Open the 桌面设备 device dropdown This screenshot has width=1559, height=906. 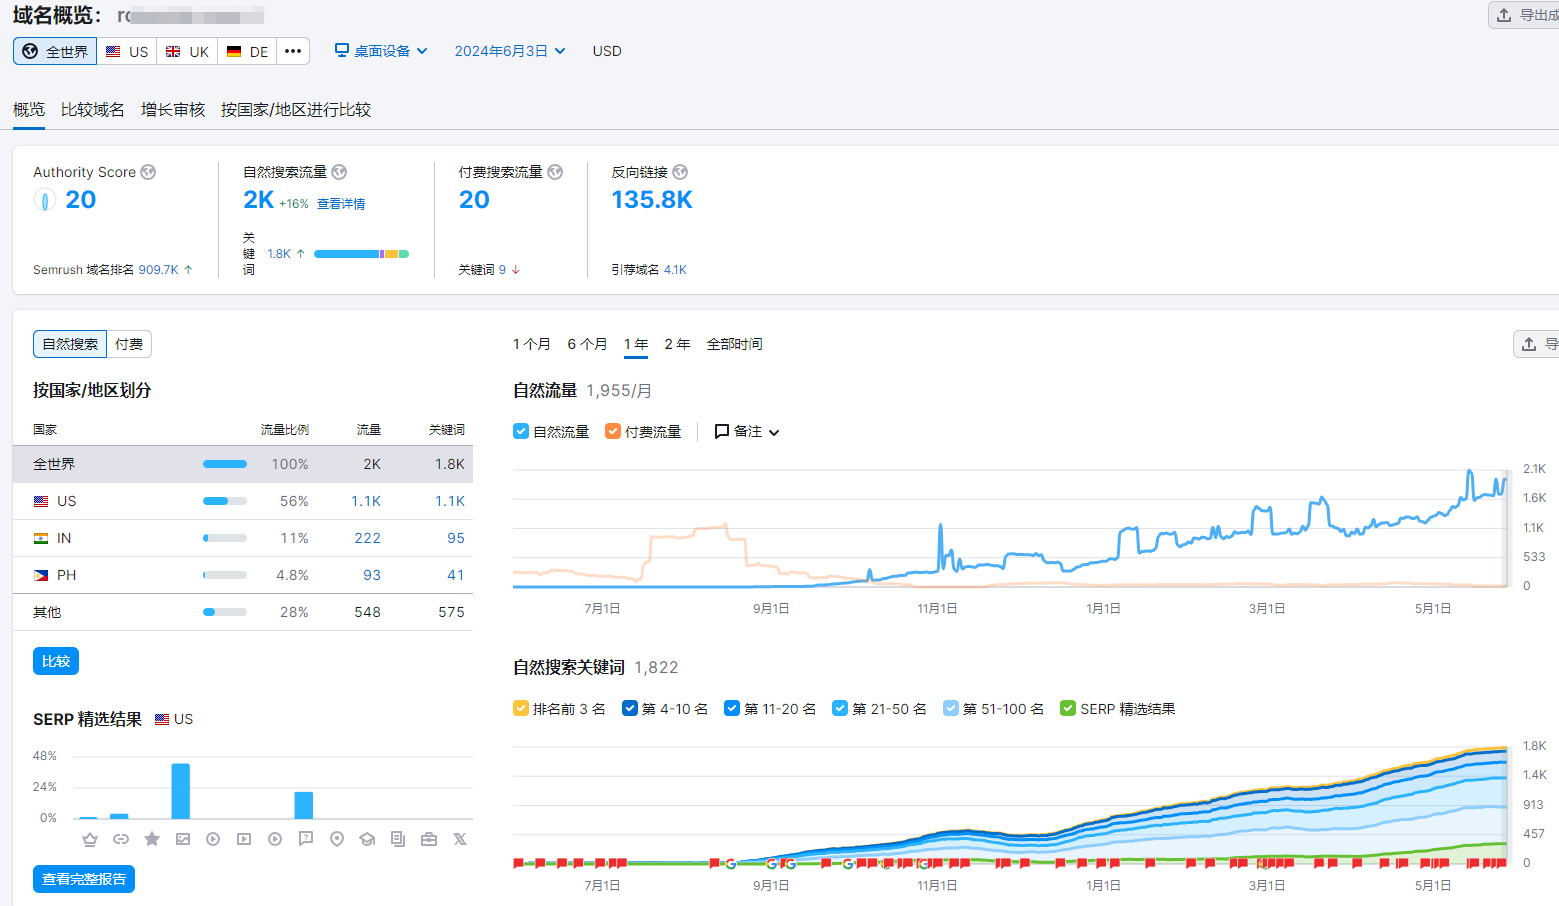(x=381, y=51)
